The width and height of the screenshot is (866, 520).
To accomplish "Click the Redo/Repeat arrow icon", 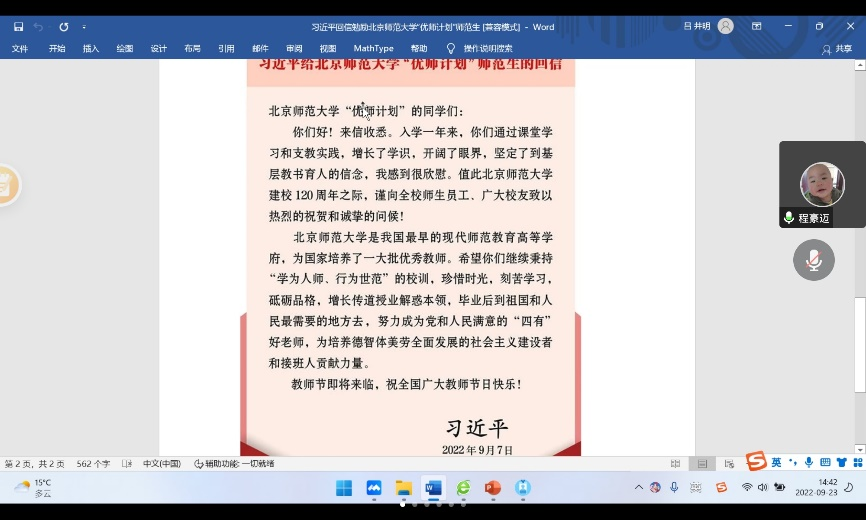I will click(64, 27).
